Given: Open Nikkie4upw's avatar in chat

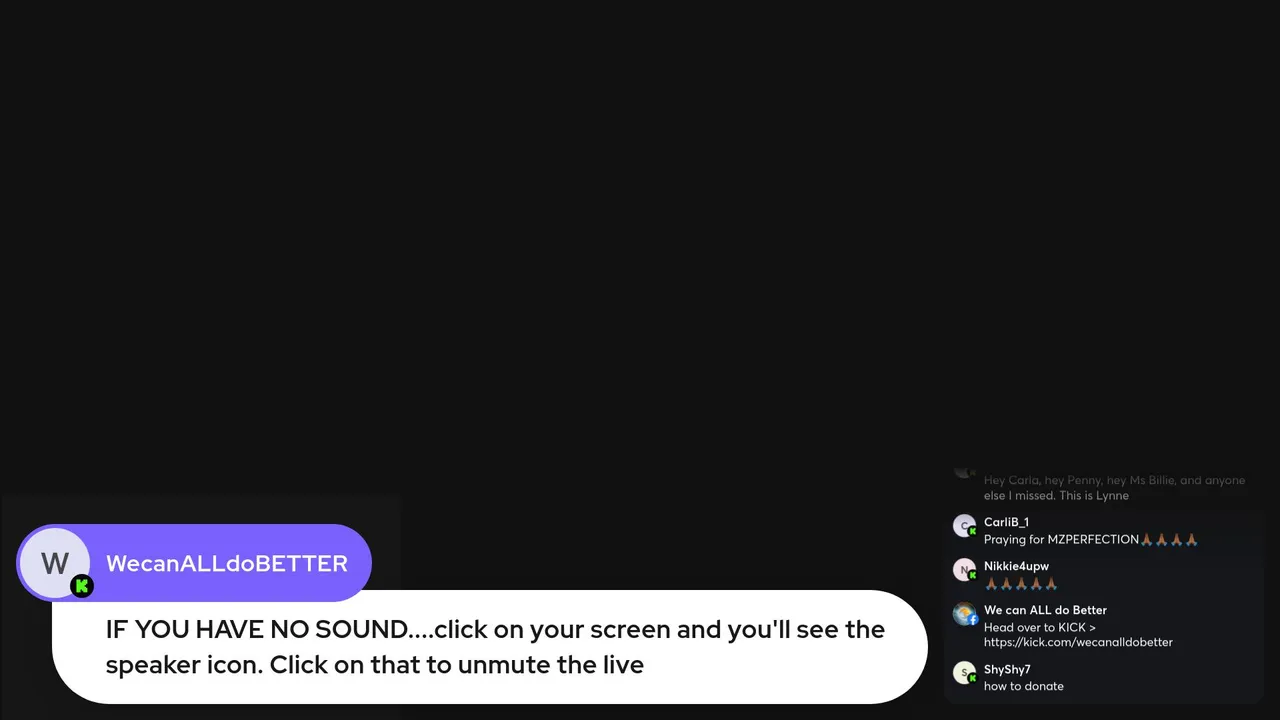Looking at the screenshot, I should coord(964,570).
